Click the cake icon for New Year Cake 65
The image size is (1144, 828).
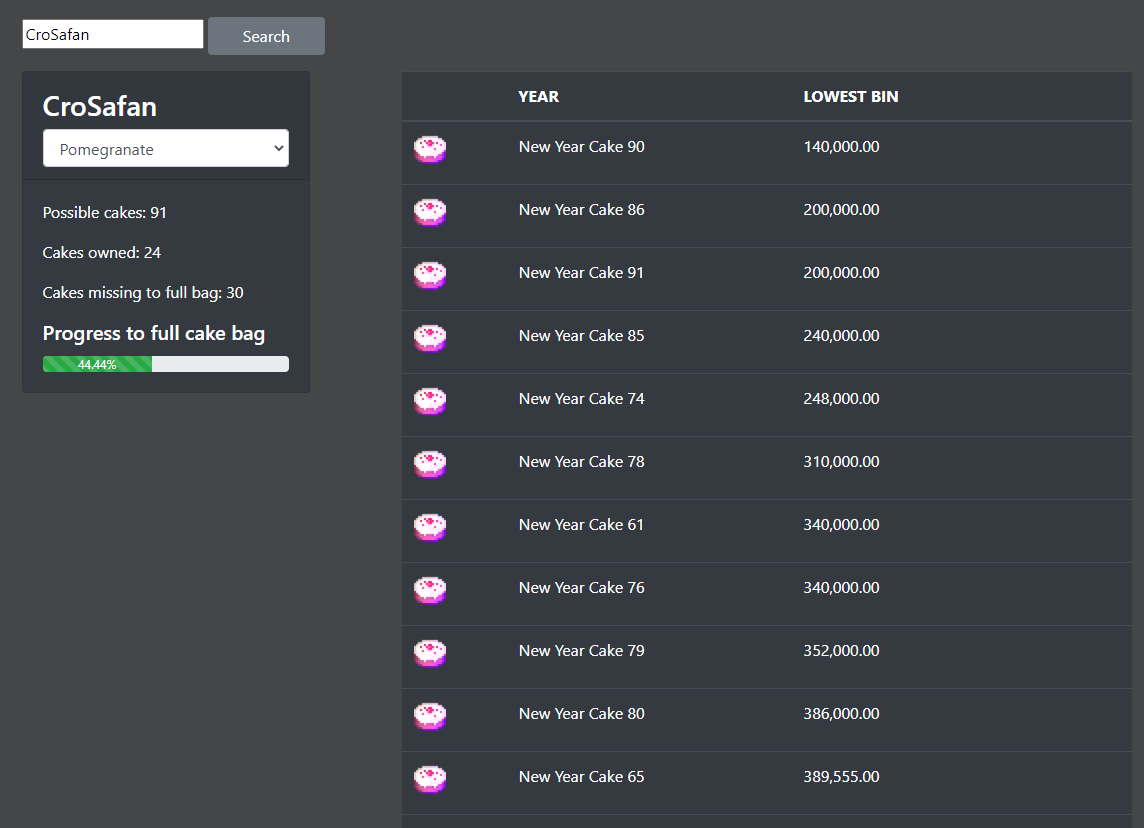(x=430, y=779)
